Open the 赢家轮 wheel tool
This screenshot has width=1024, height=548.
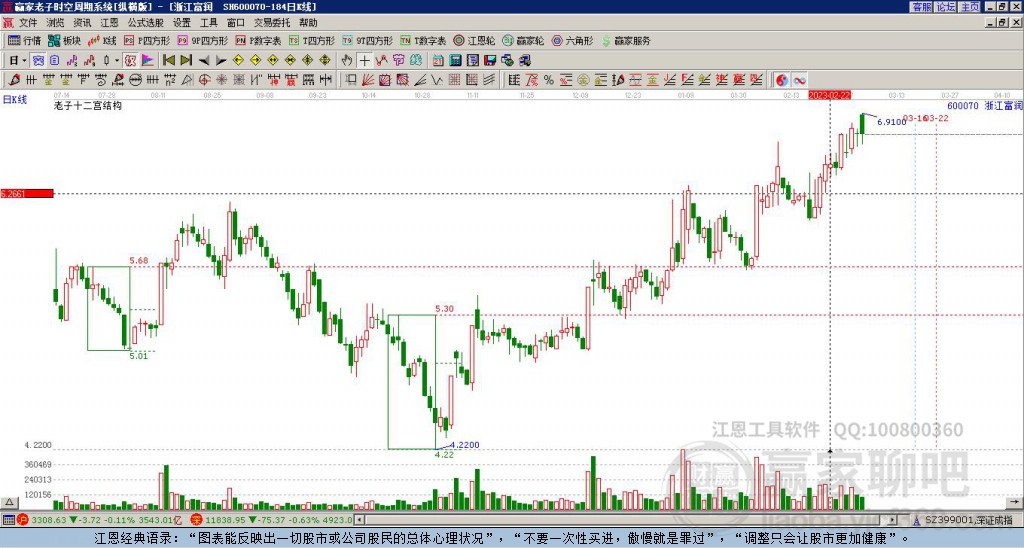(x=524, y=40)
